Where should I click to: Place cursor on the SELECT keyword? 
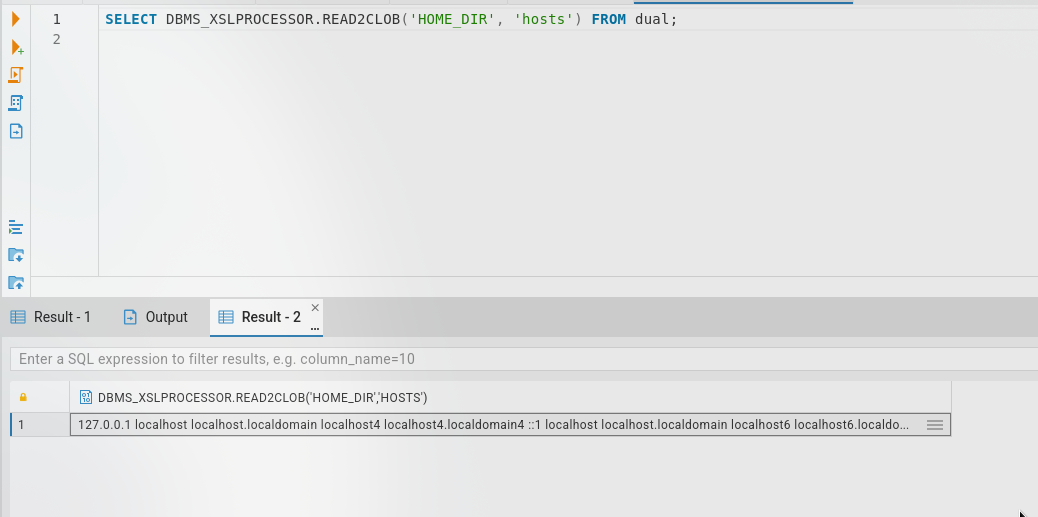click(x=131, y=20)
